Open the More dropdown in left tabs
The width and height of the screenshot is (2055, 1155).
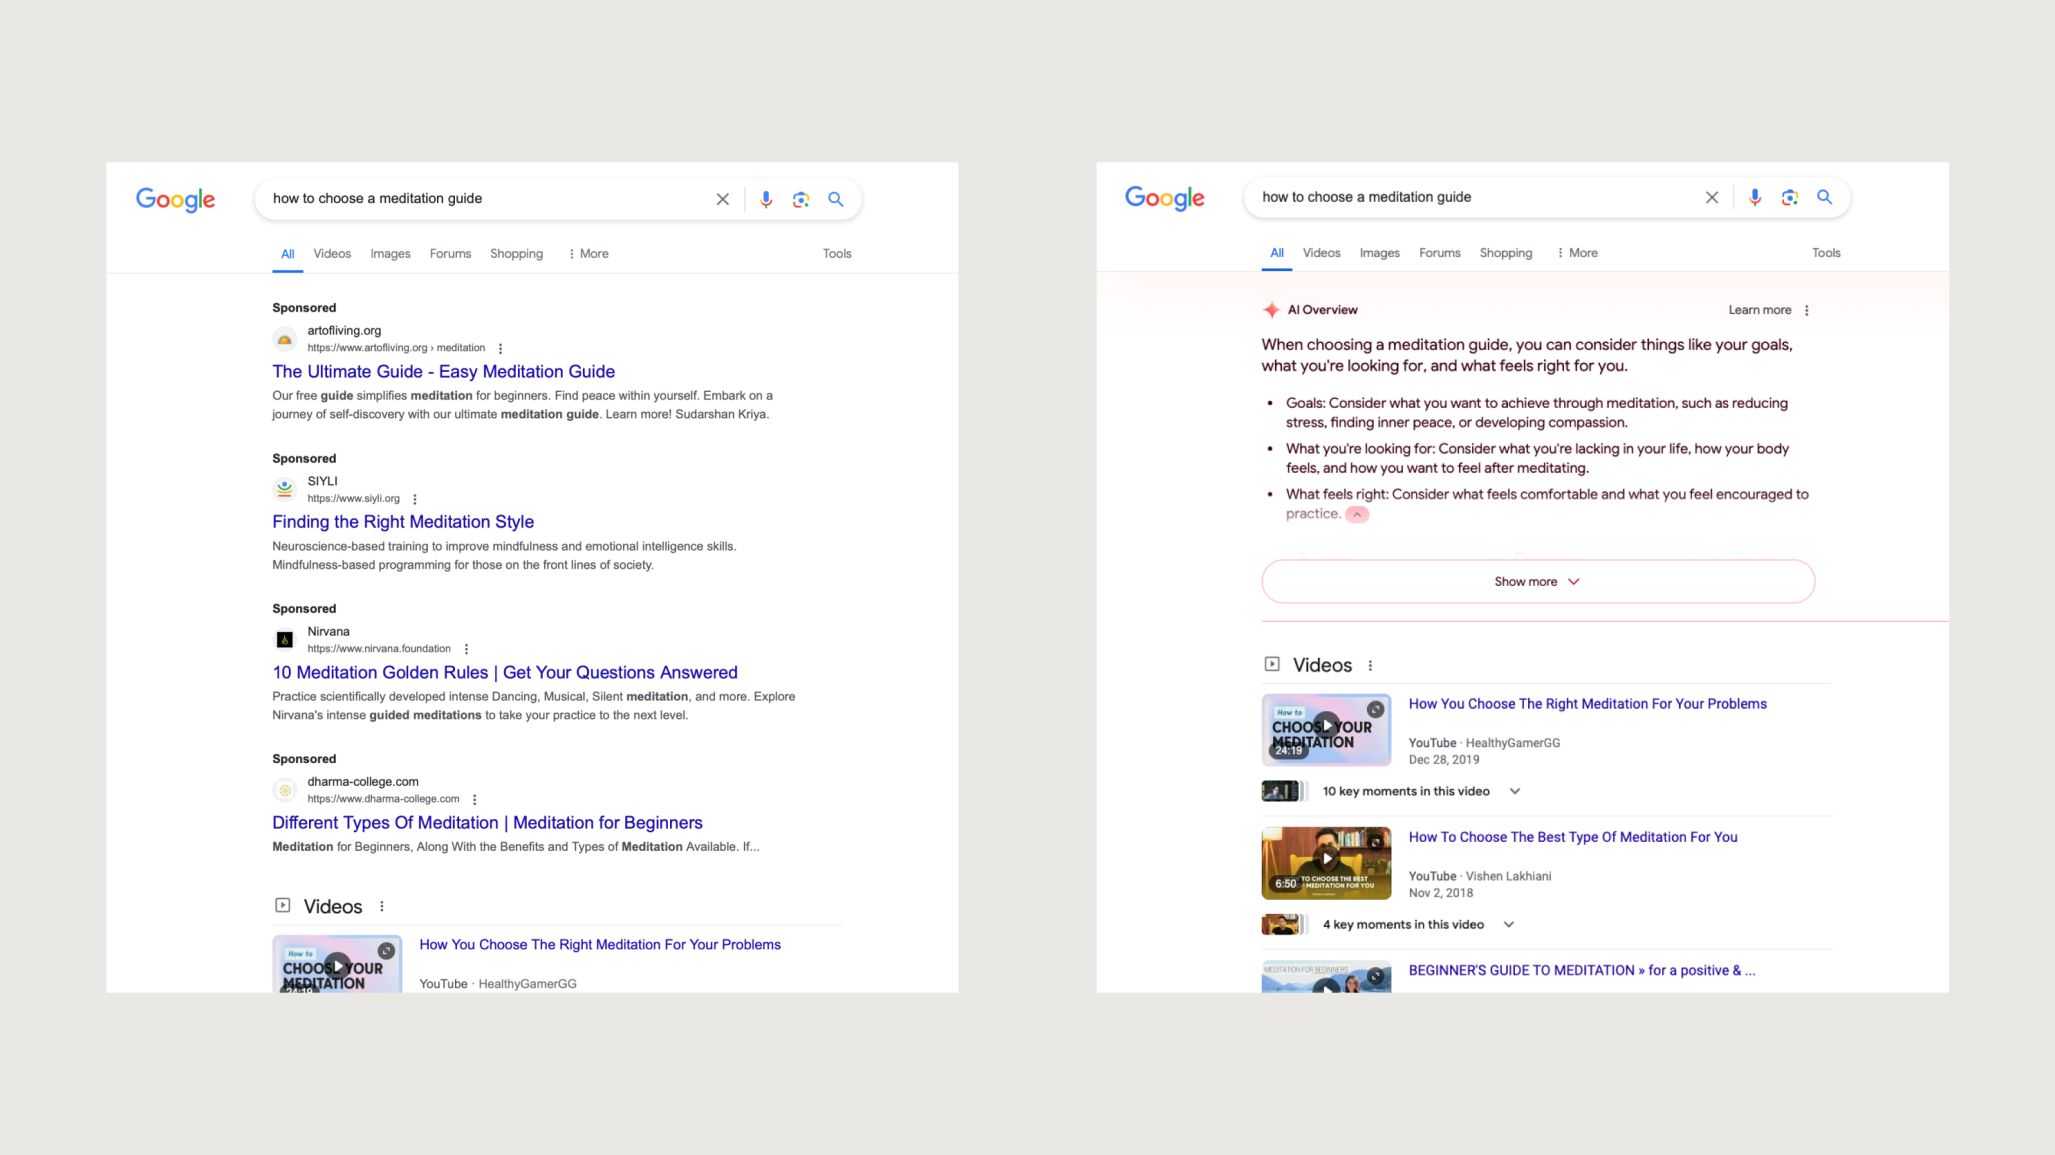588,254
